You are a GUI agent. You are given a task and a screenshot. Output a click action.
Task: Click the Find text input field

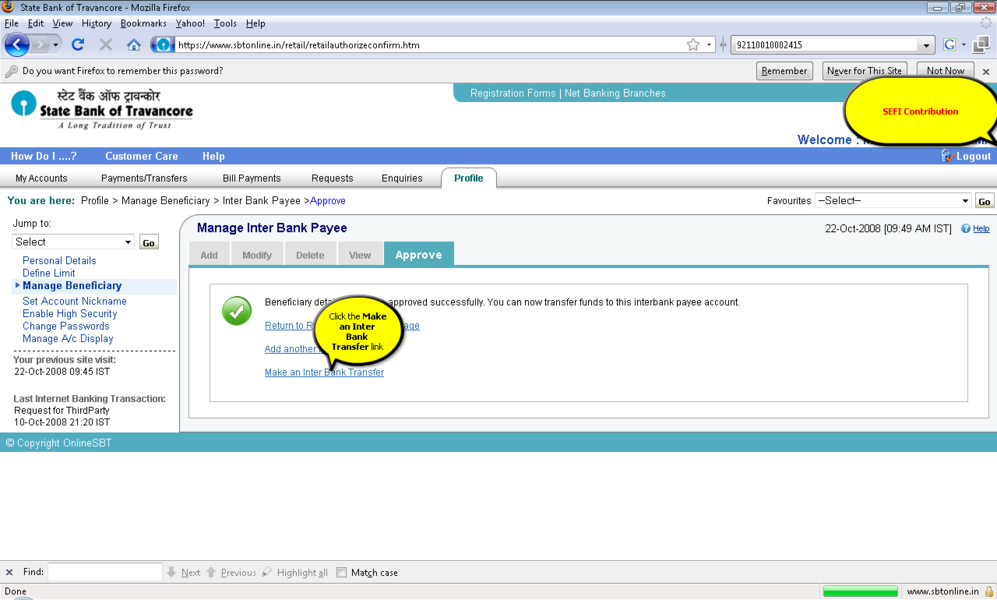point(105,573)
